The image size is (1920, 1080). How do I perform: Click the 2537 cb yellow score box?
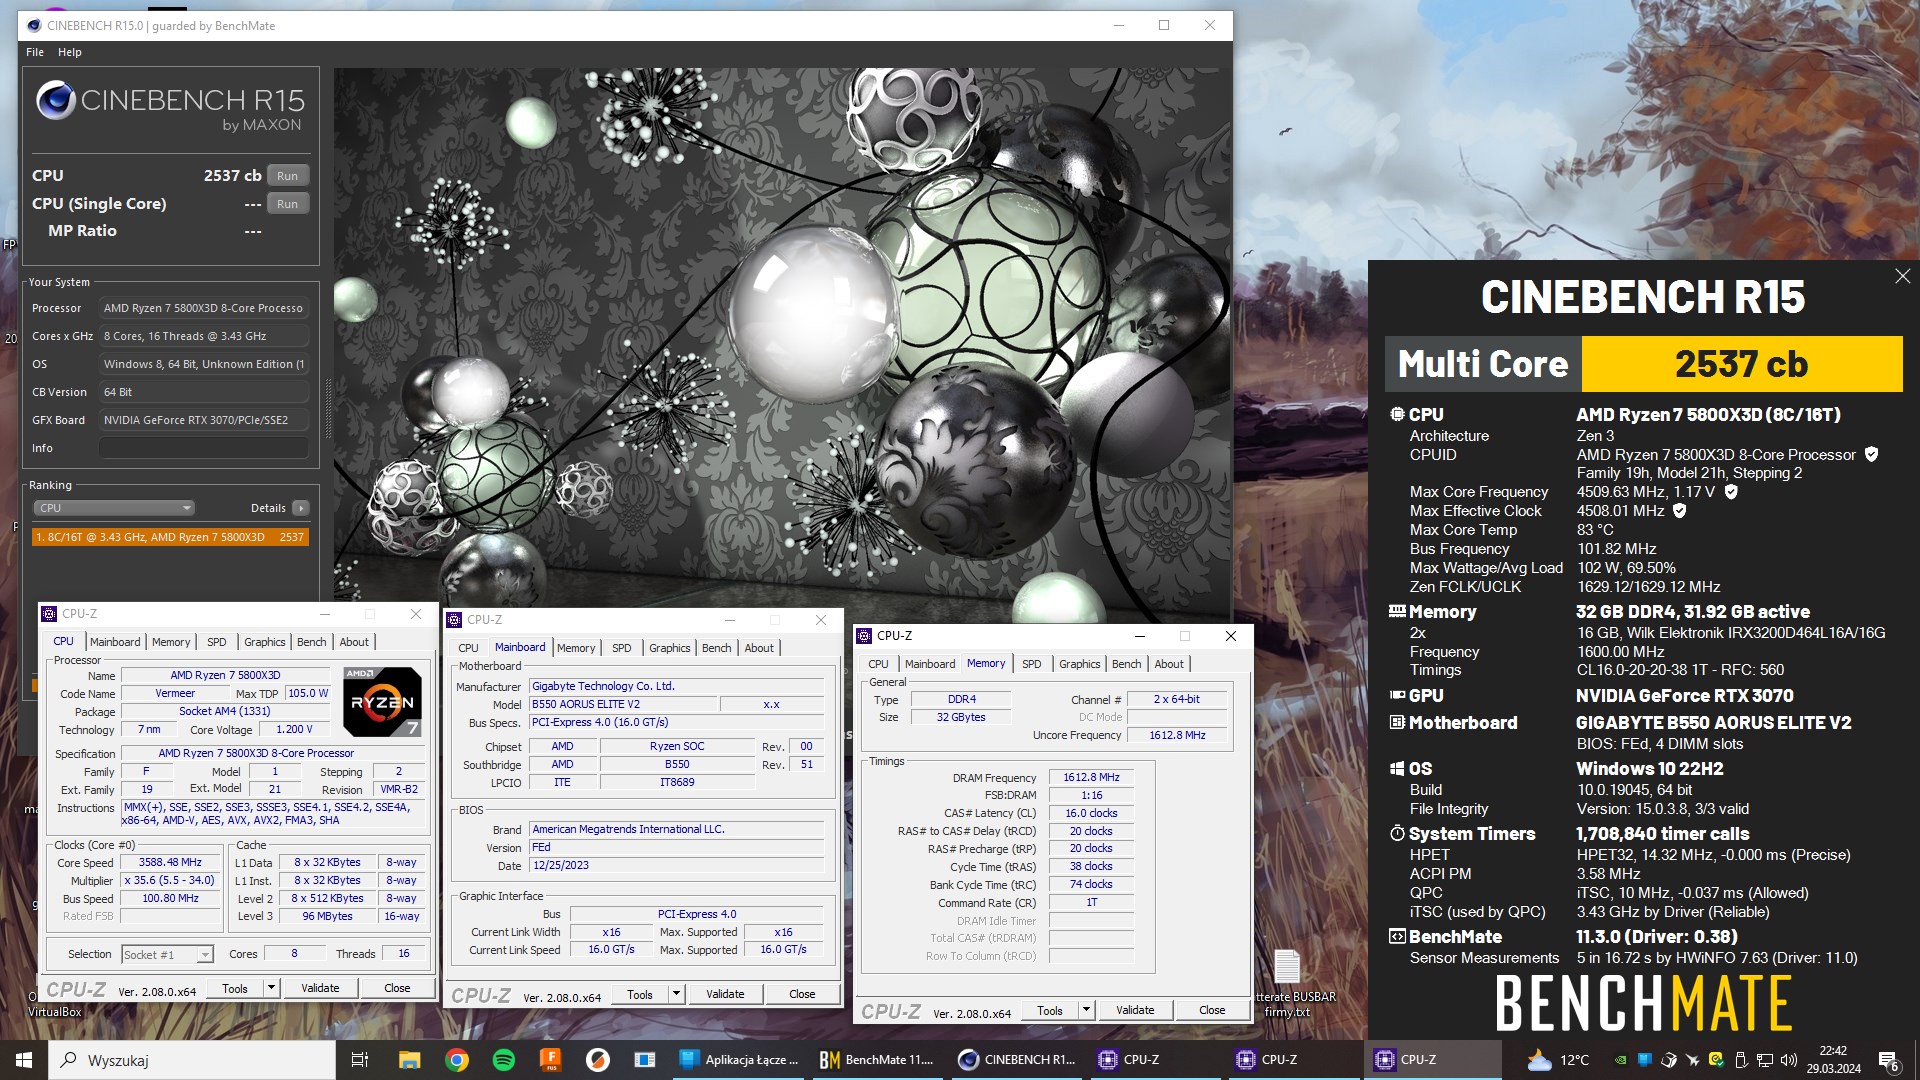tap(1741, 364)
